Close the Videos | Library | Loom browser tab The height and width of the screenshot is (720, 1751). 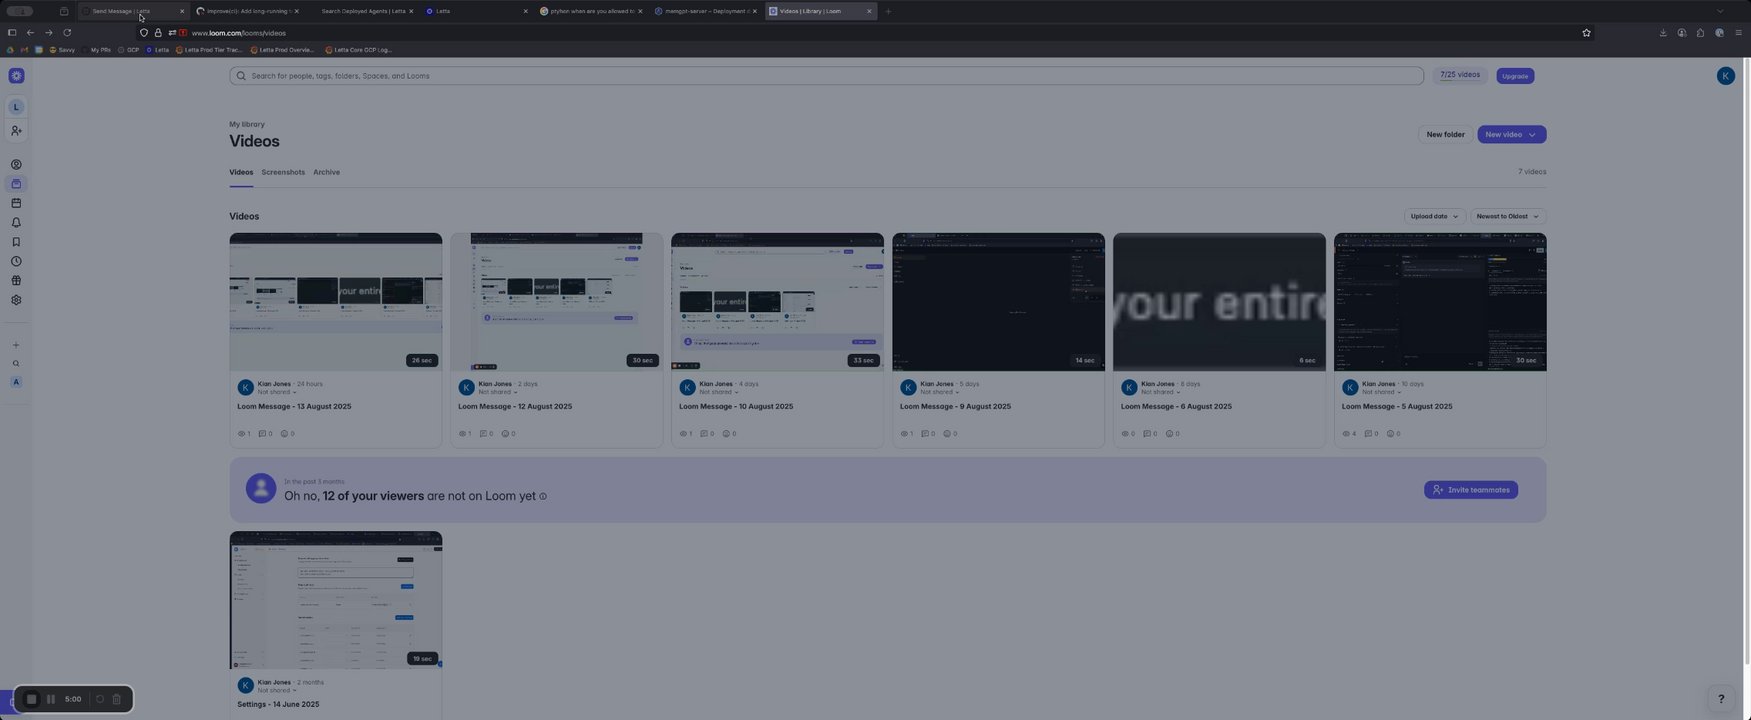[869, 11]
